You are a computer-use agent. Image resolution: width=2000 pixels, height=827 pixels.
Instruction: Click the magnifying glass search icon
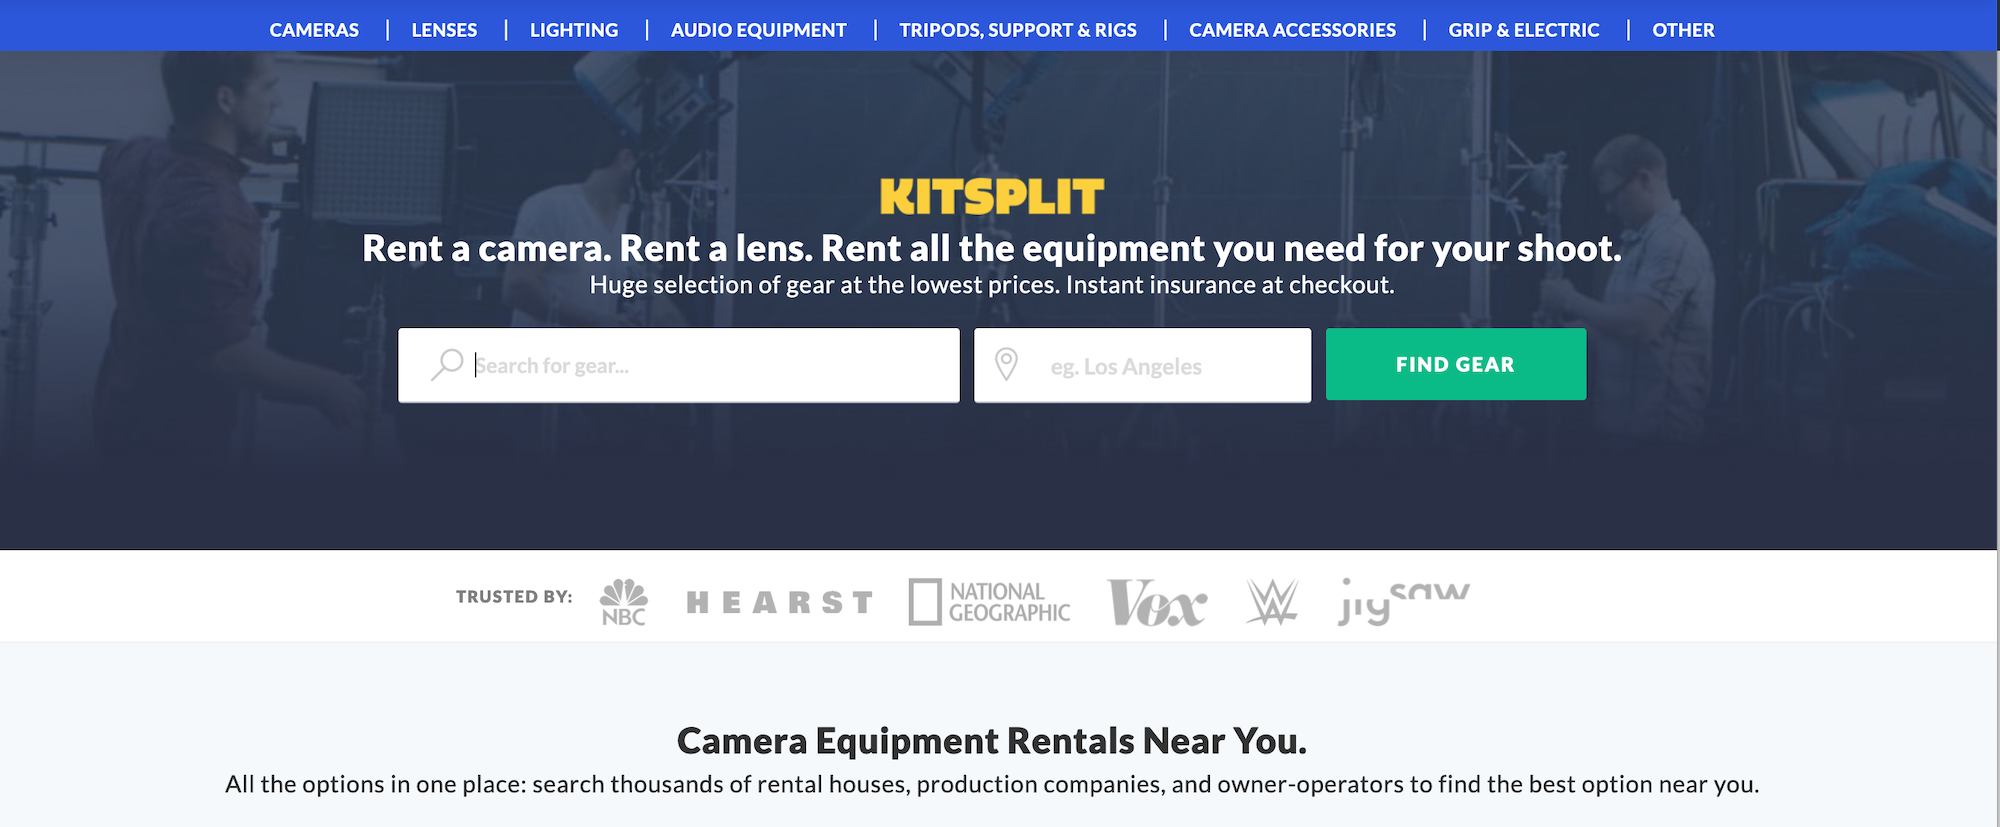click(447, 365)
